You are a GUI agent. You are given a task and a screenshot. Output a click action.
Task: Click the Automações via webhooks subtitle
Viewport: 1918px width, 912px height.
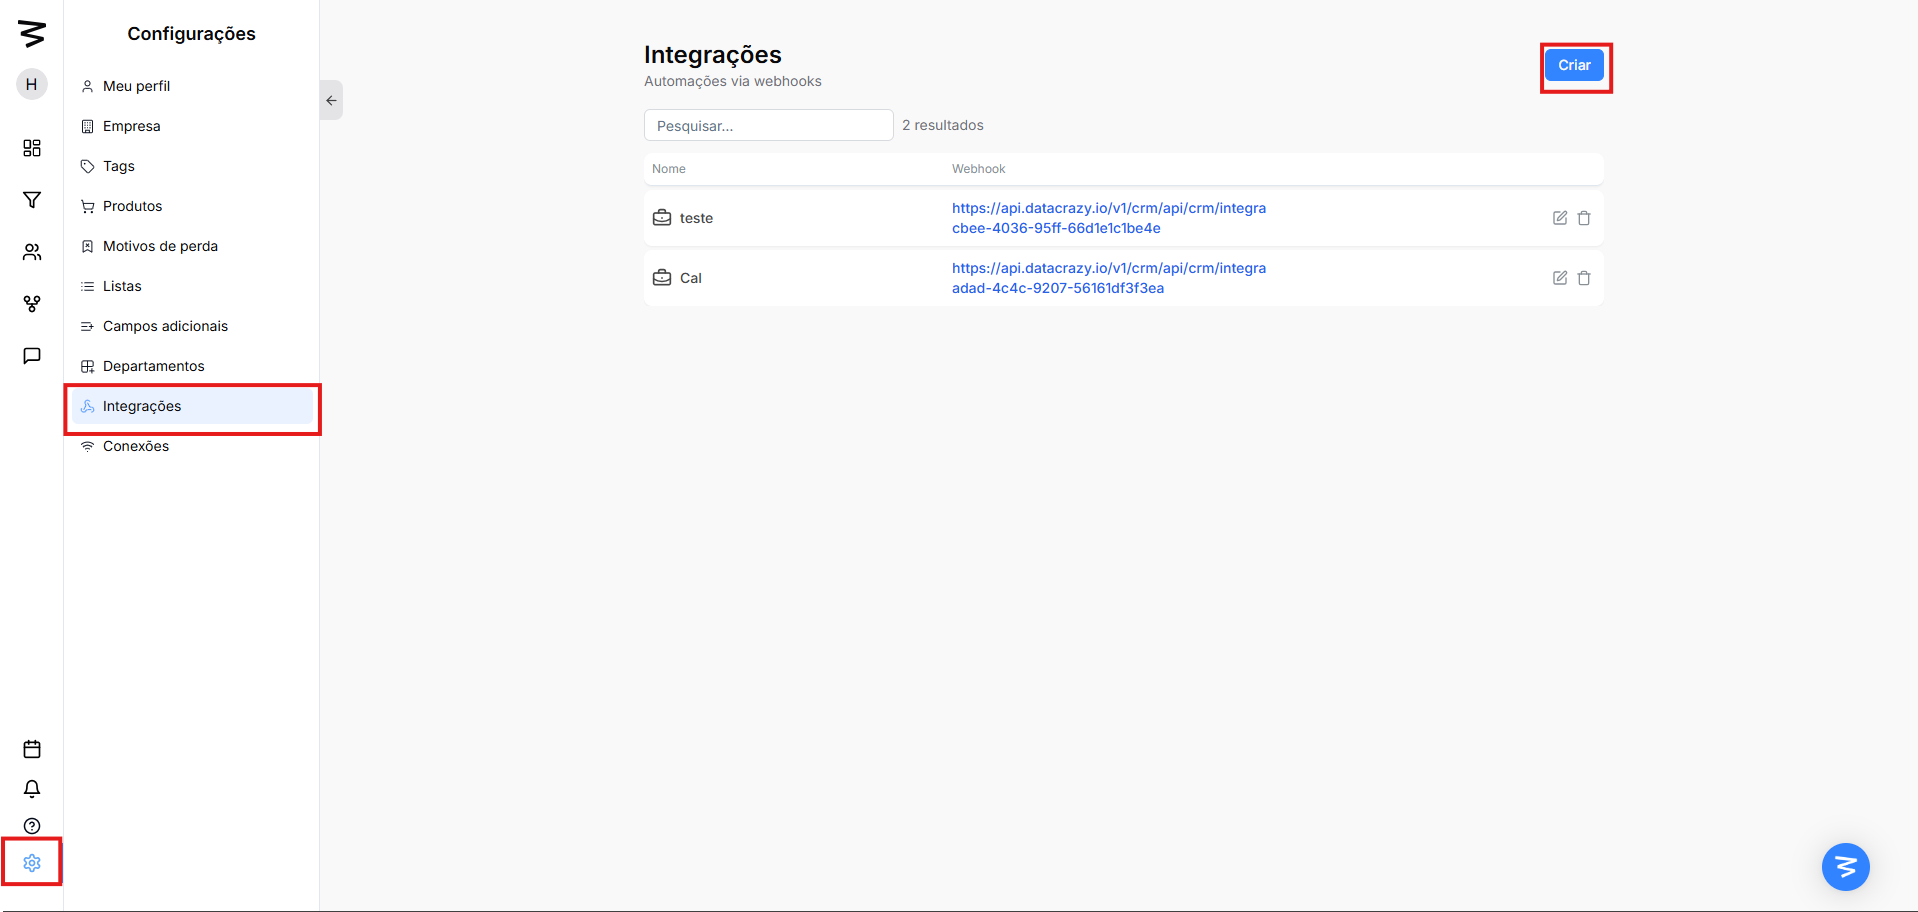click(x=733, y=81)
